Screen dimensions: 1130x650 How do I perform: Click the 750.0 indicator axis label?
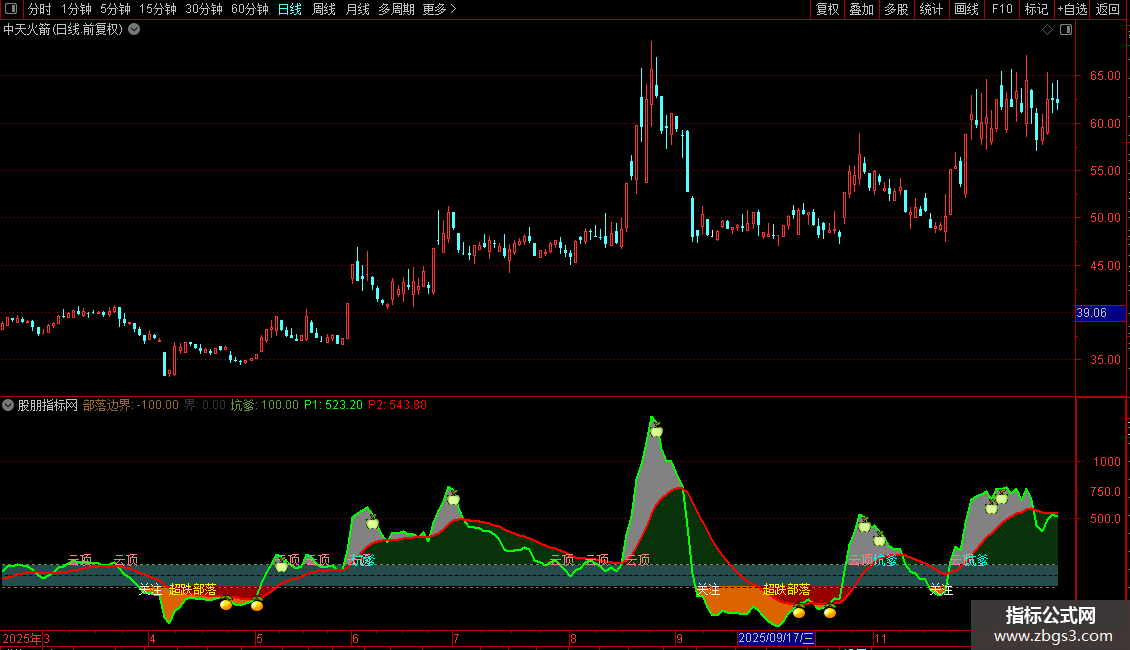tap(1105, 491)
